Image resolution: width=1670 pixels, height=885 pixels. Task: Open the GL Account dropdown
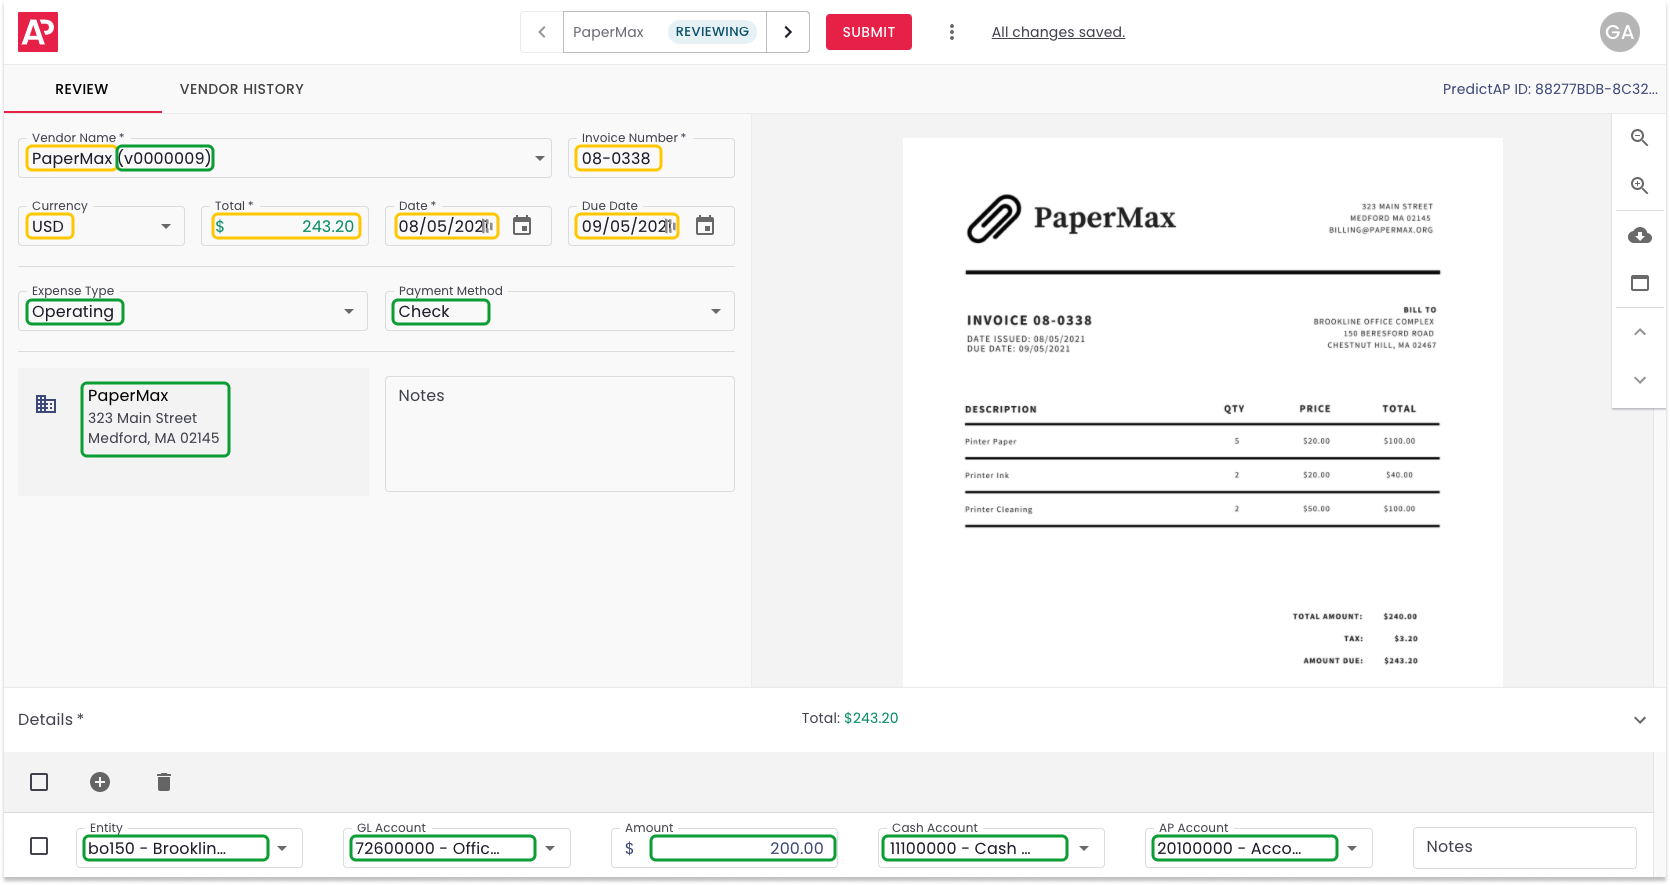point(550,849)
